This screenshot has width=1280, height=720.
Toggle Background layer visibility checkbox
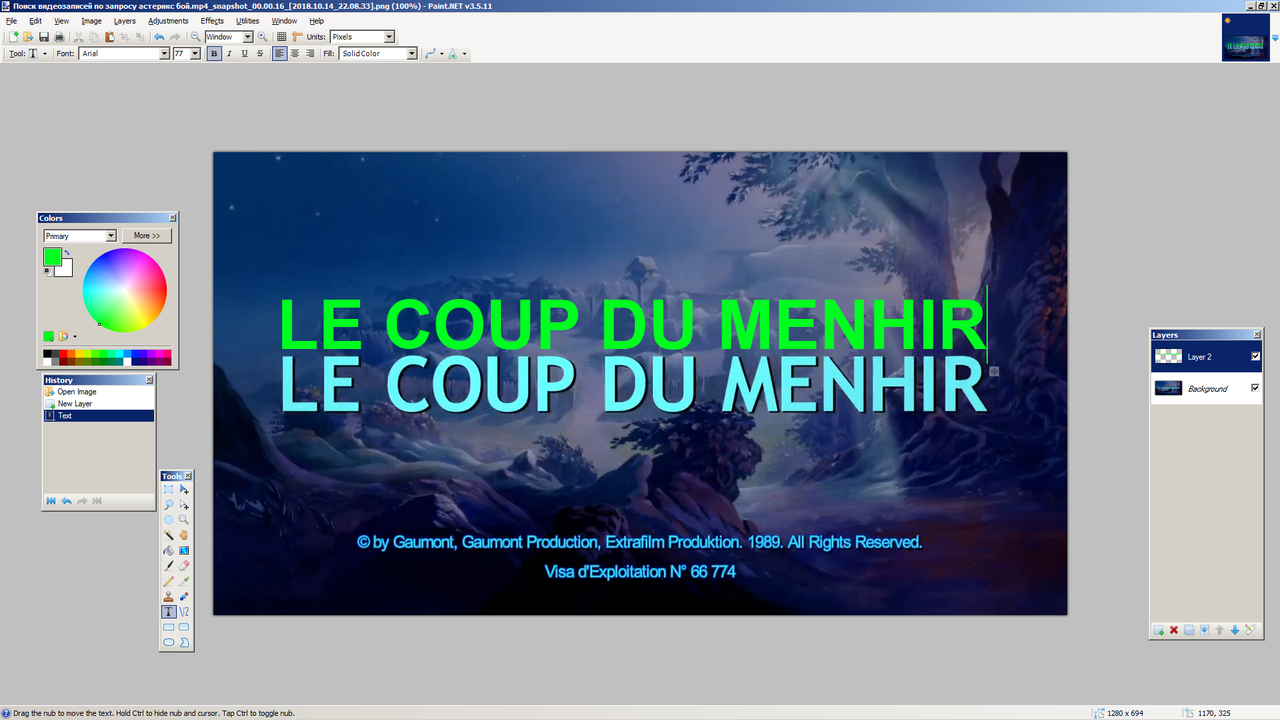click(1256, 388)
